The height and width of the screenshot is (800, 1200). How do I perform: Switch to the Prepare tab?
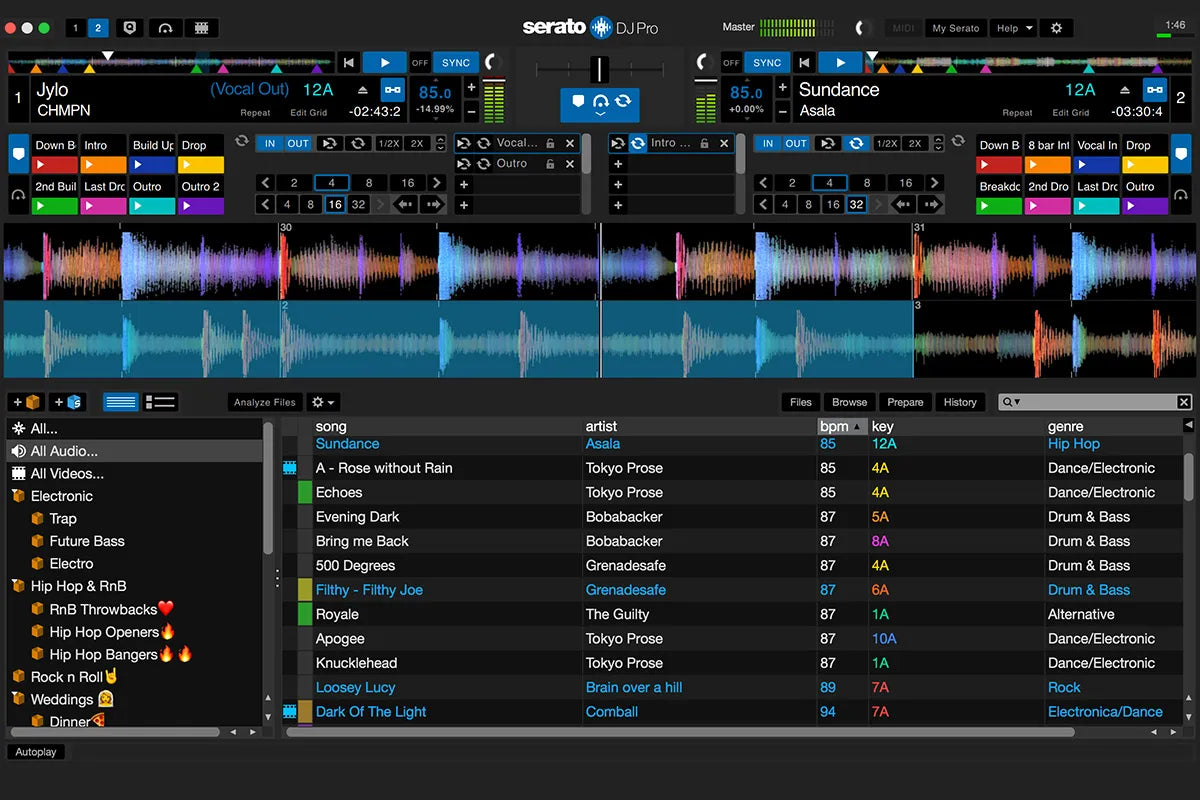coord(905,402)
